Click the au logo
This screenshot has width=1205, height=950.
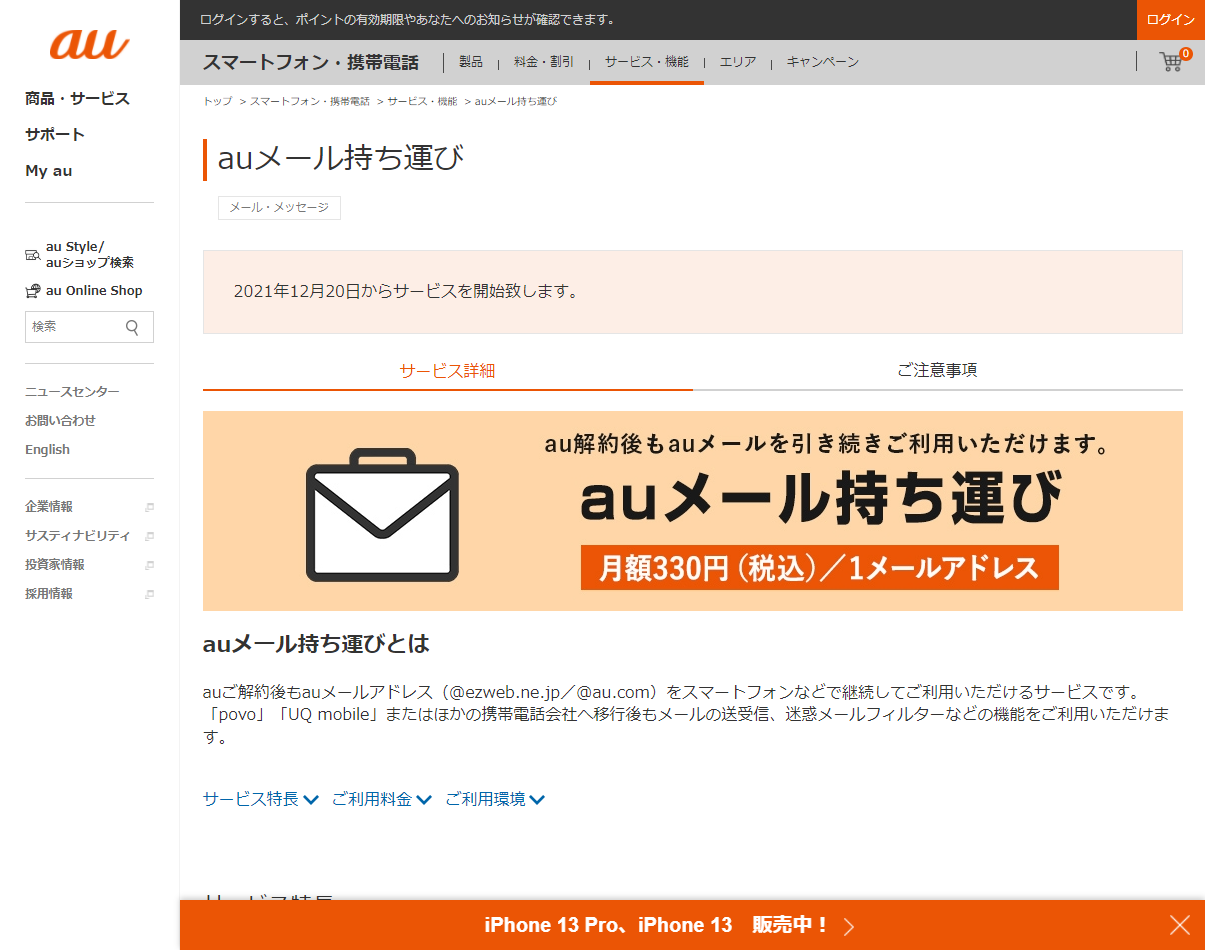point(89,44)
